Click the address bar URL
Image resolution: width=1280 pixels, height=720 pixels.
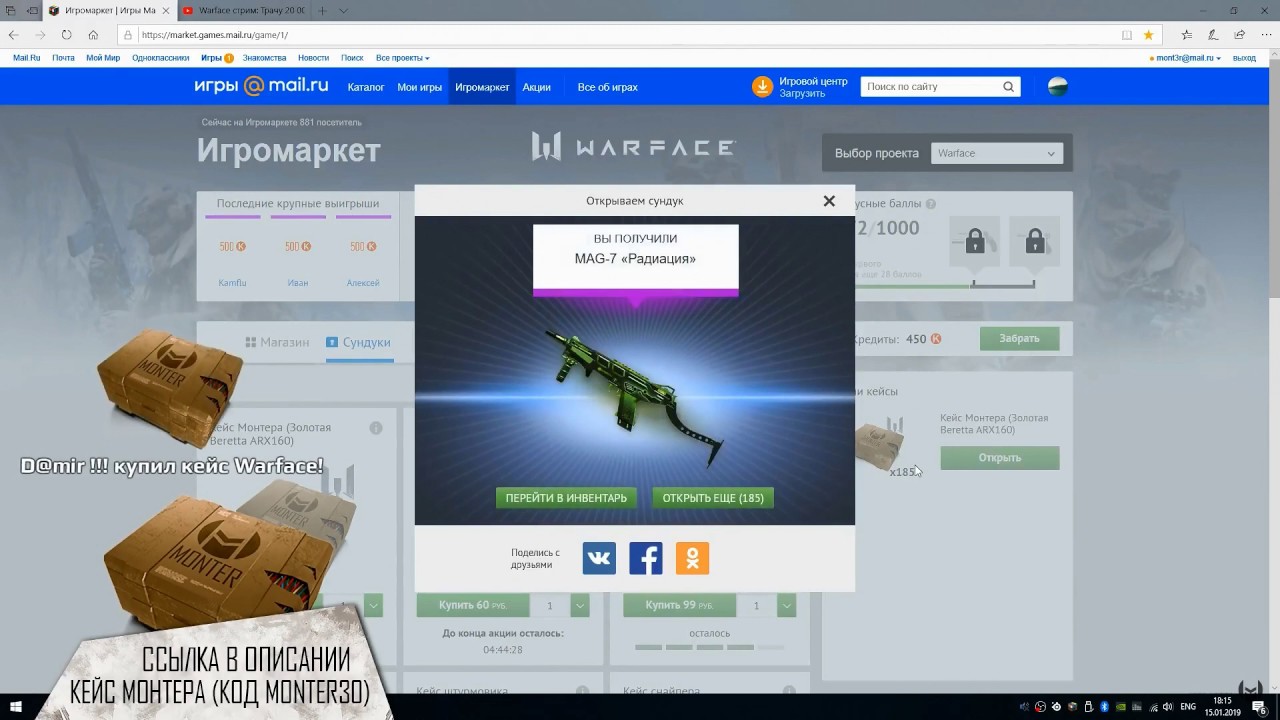(215, 34)
